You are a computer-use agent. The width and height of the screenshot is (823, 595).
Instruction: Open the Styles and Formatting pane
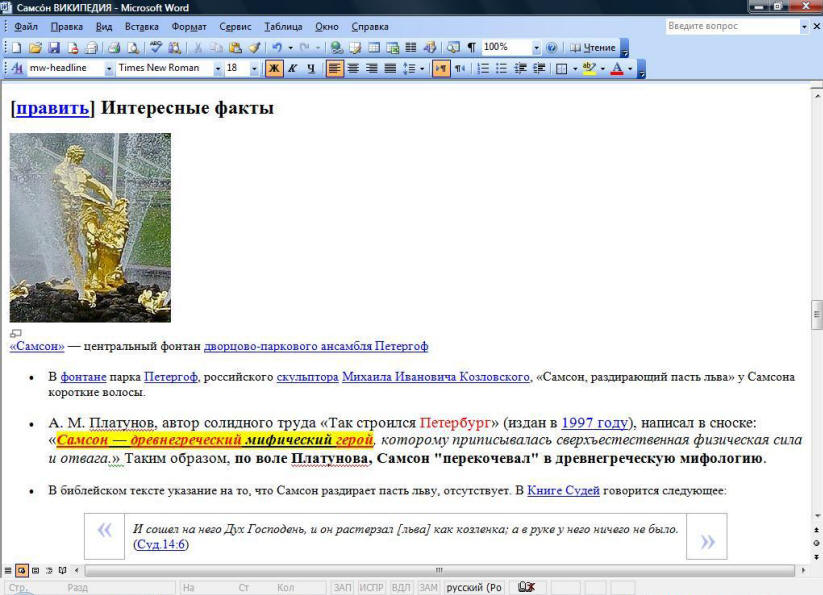pyautogui.click(x=17, y=68)
